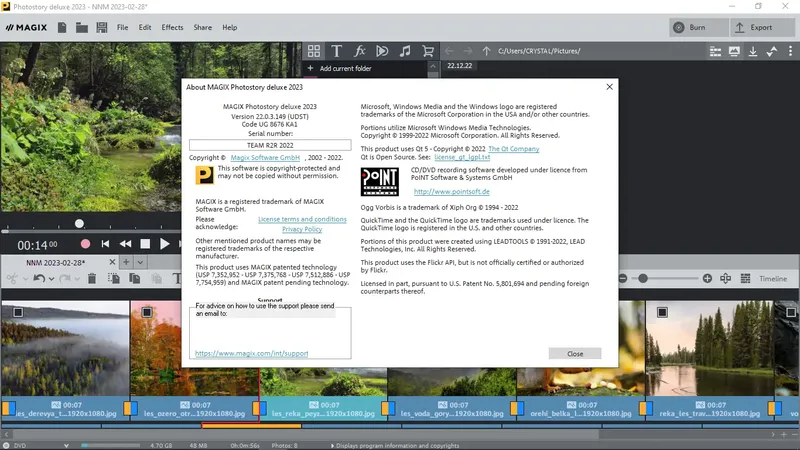Close the NNM 2023-02-28* project tab

[112, 262]
